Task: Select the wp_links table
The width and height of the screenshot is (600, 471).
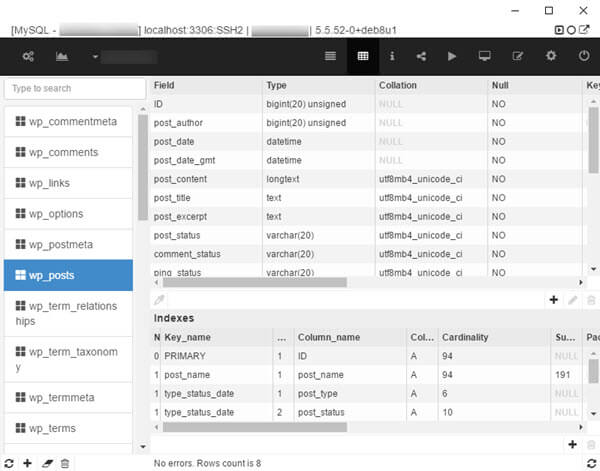Action: 68,183
